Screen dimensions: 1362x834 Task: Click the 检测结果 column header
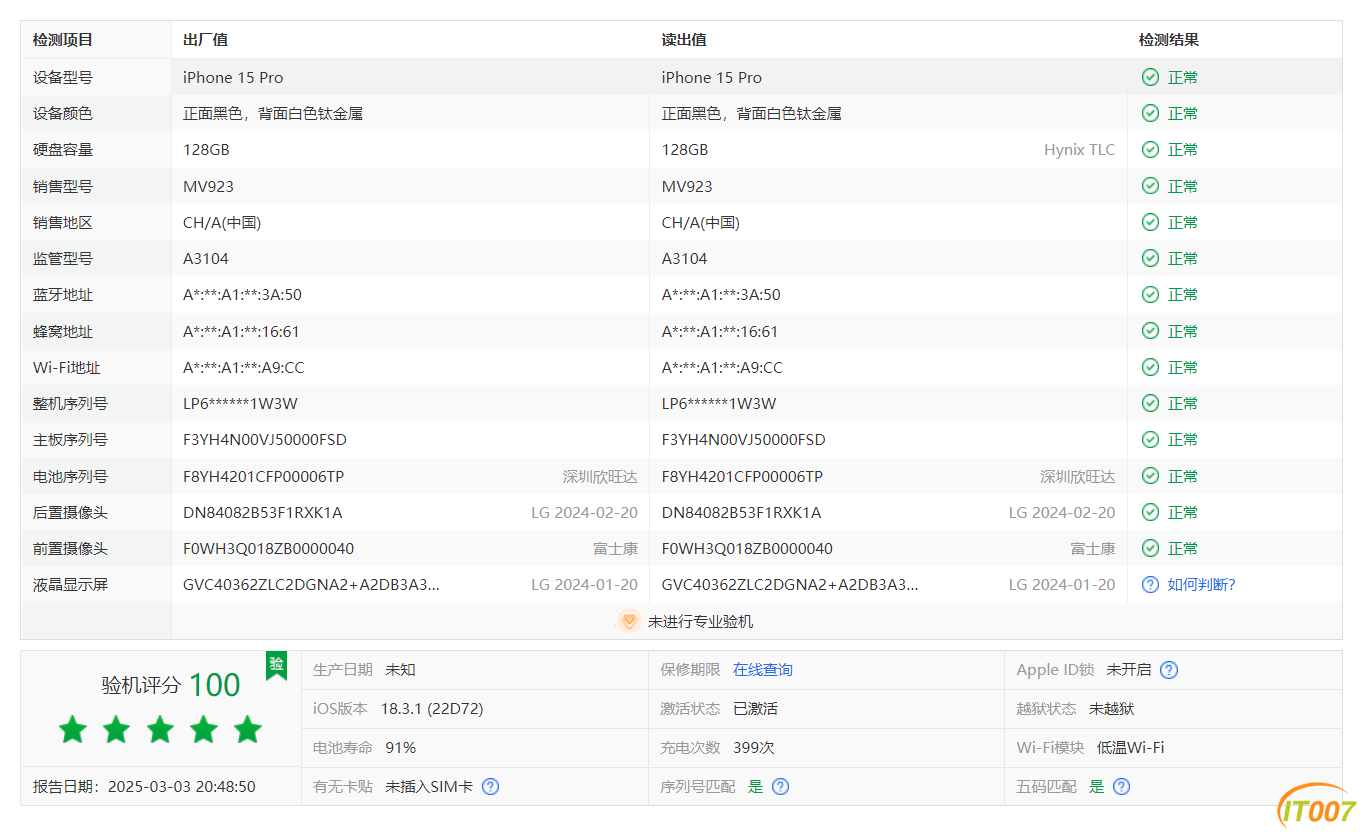tap(1169, 40)
